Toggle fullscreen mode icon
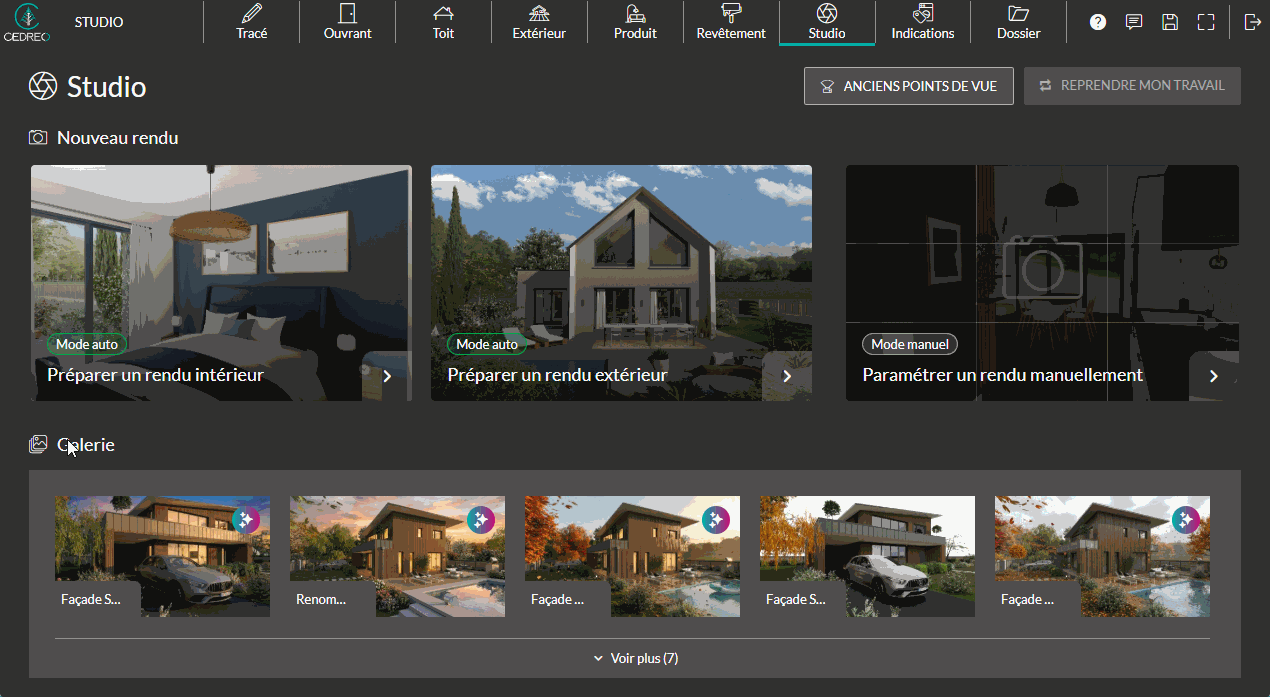The height and width of the screenshot is (697, 1270). coord(1206,22)
